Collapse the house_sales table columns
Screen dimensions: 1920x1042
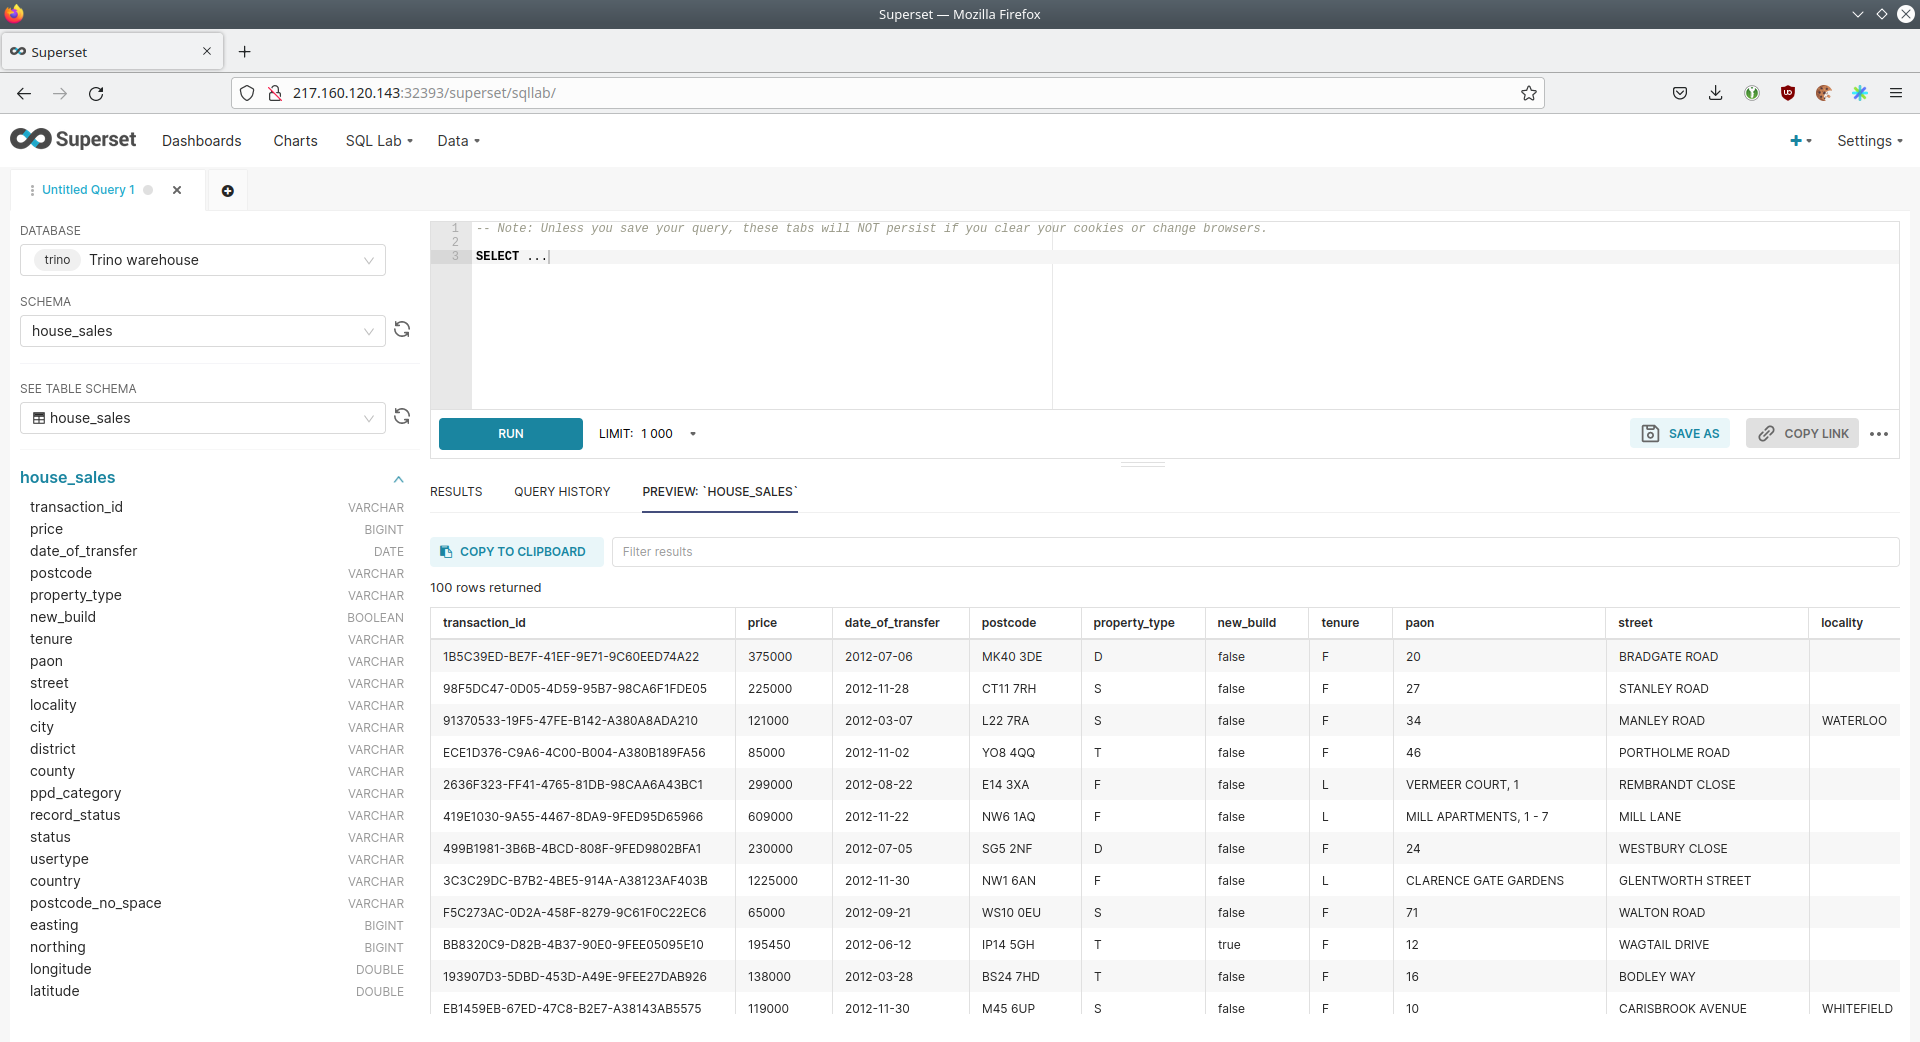point(398,479)
